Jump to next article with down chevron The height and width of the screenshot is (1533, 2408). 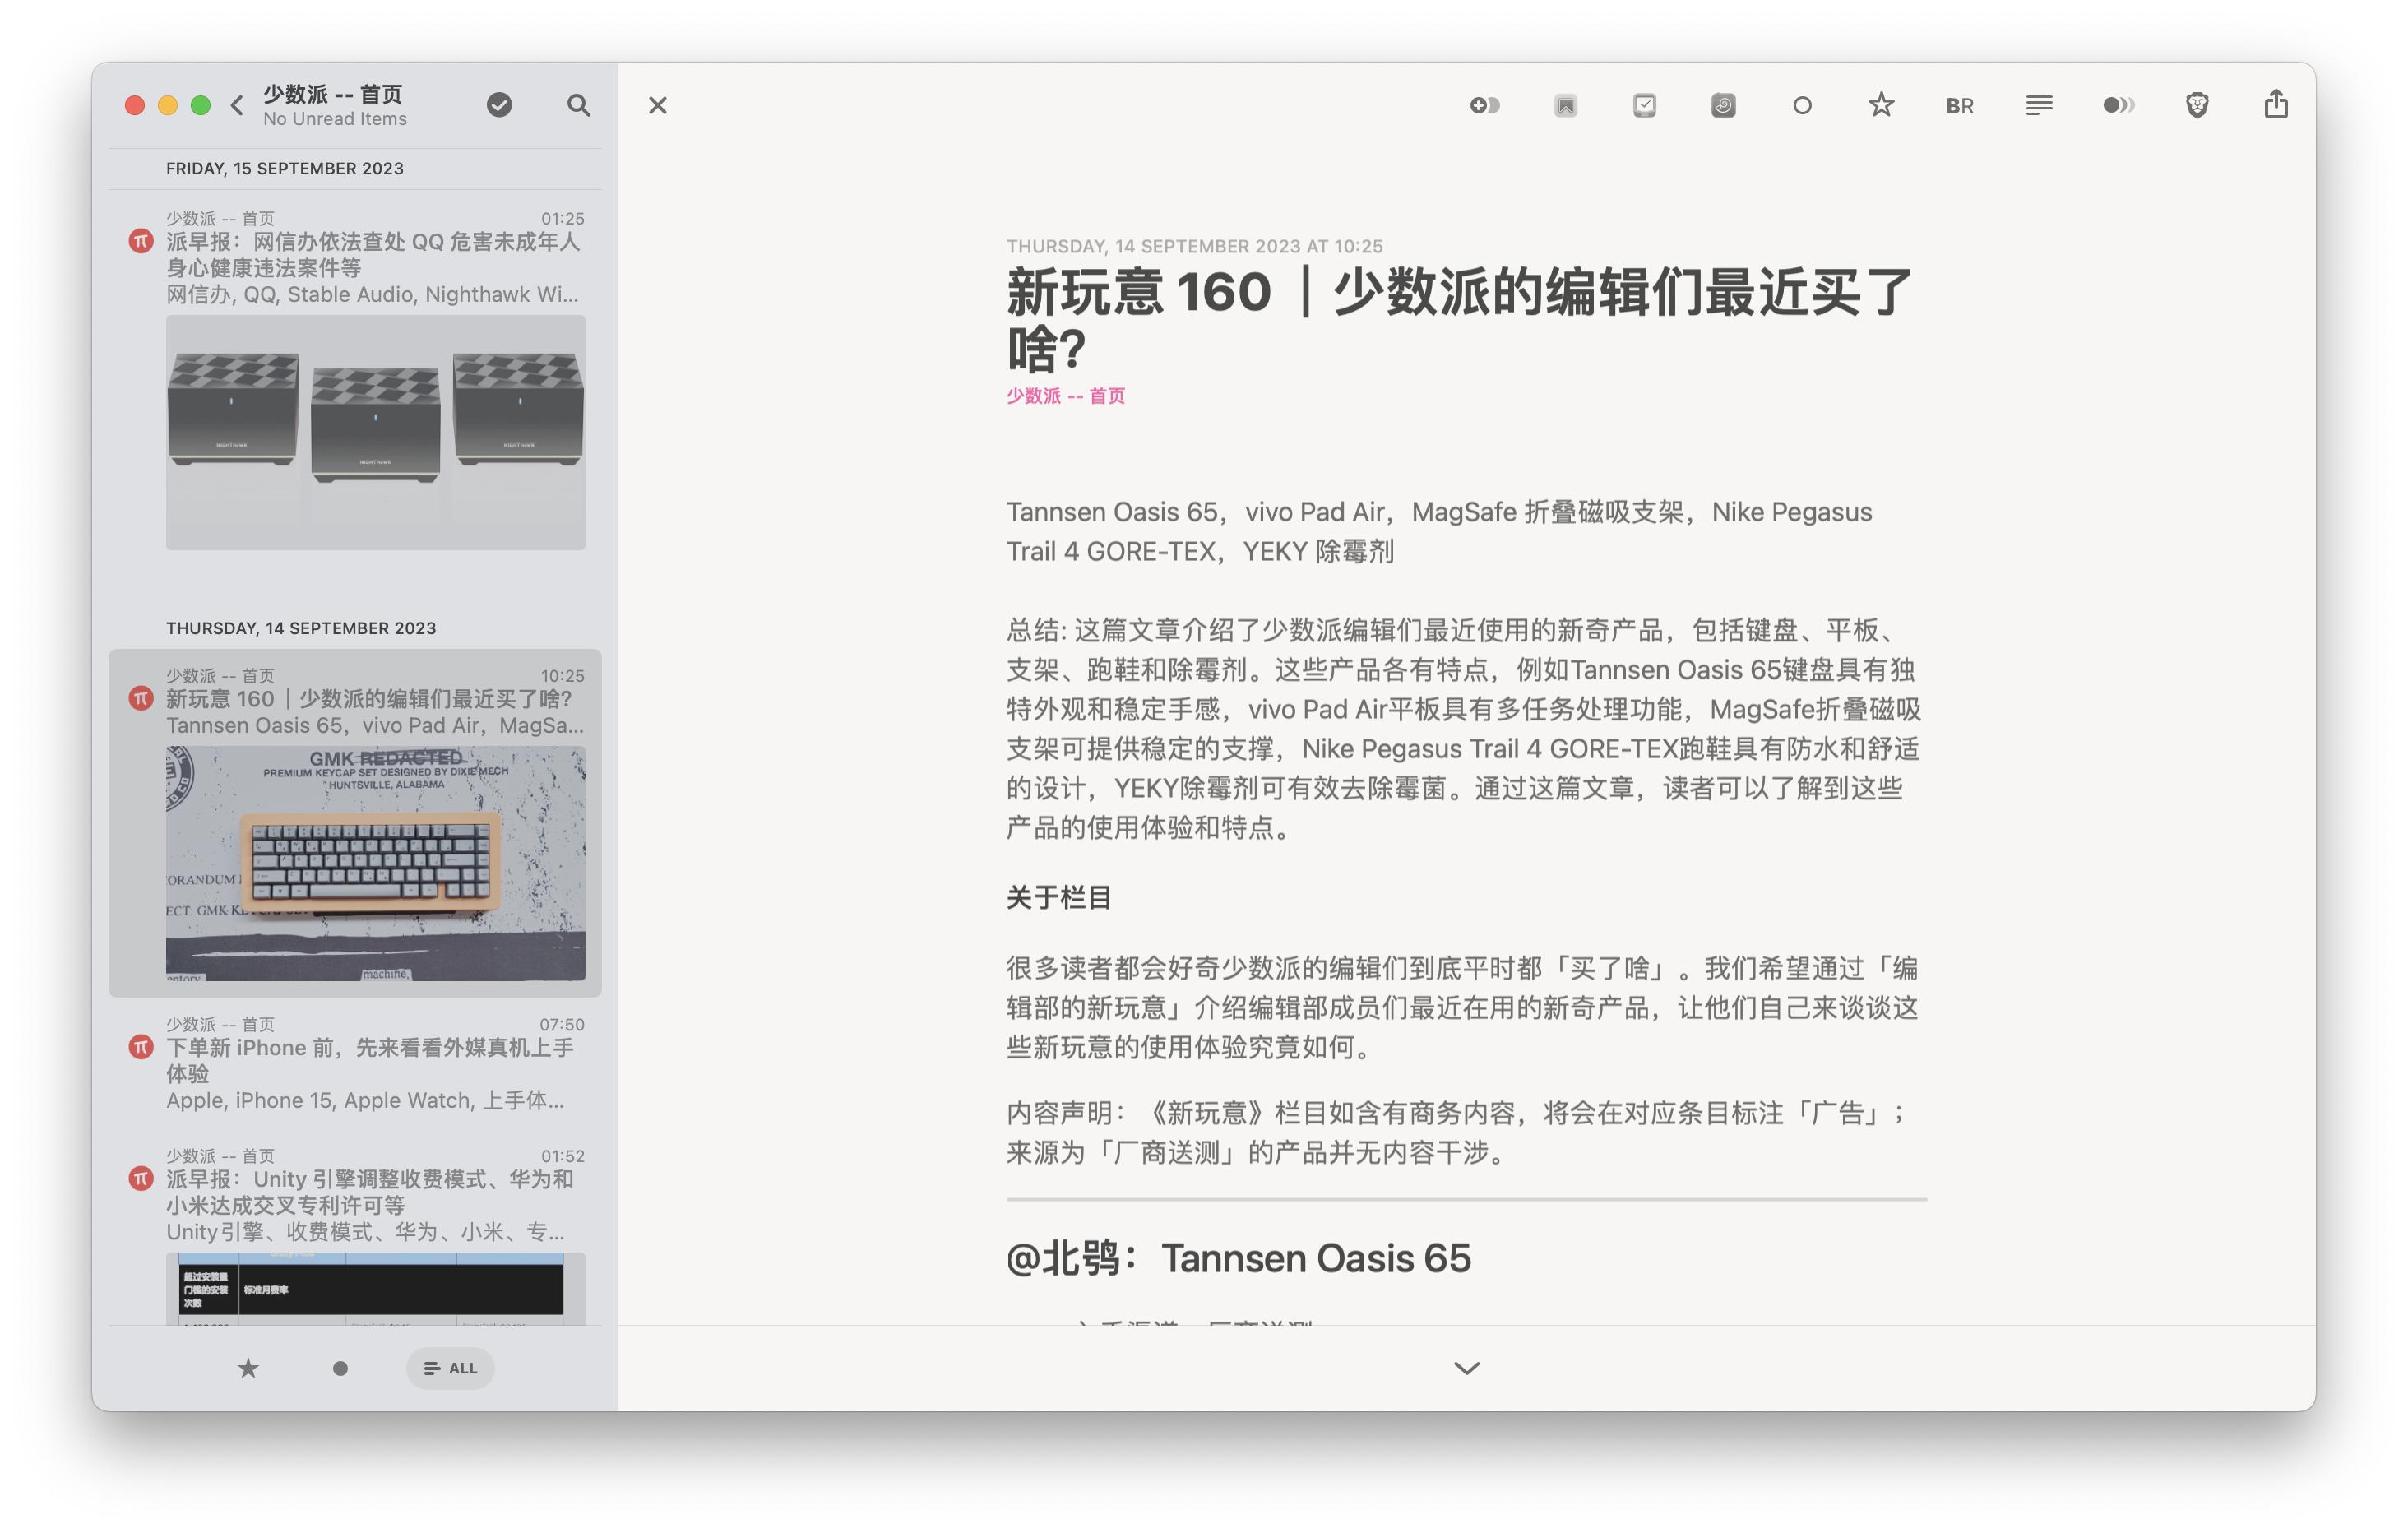coord(1466,1367)
